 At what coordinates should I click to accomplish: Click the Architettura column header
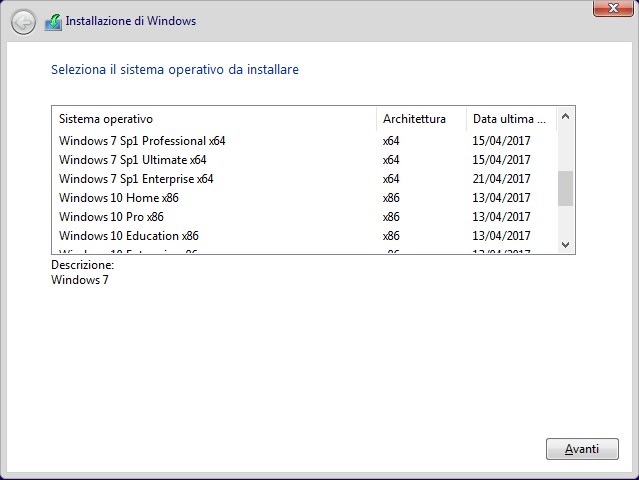click(421, 119)
